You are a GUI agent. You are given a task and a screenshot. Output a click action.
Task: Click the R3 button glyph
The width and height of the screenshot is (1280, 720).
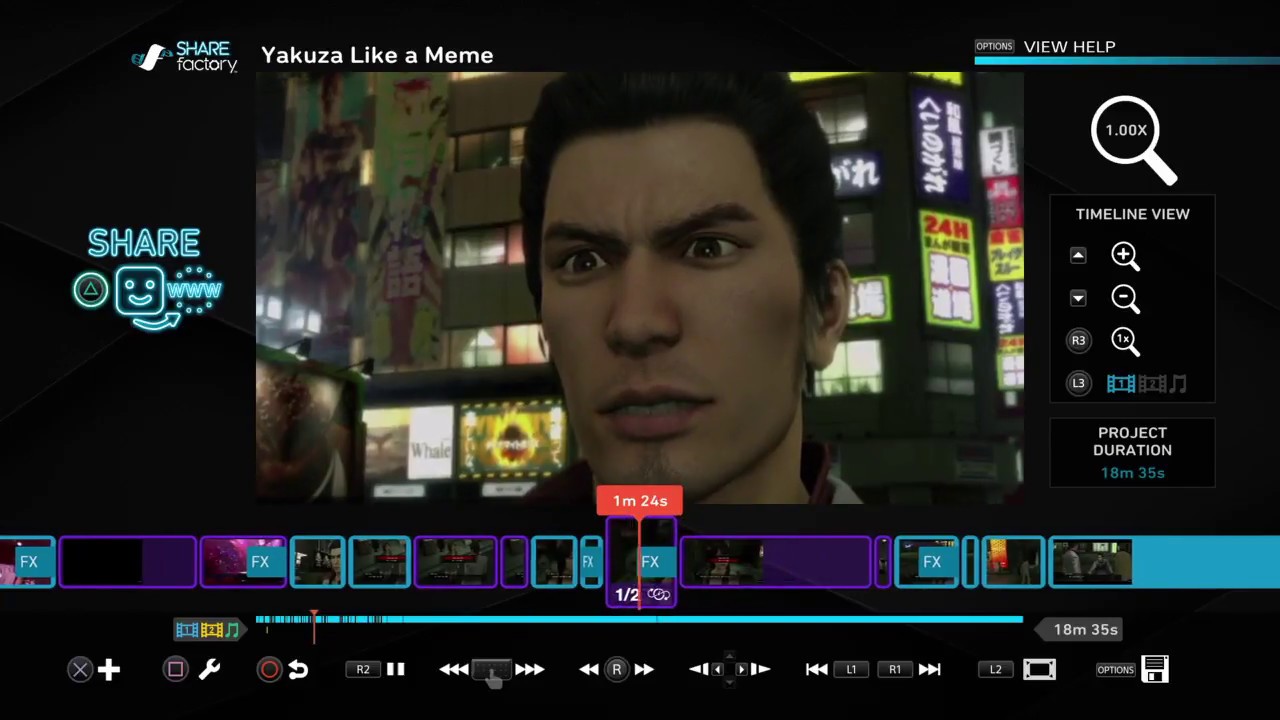click(1078, 341)
